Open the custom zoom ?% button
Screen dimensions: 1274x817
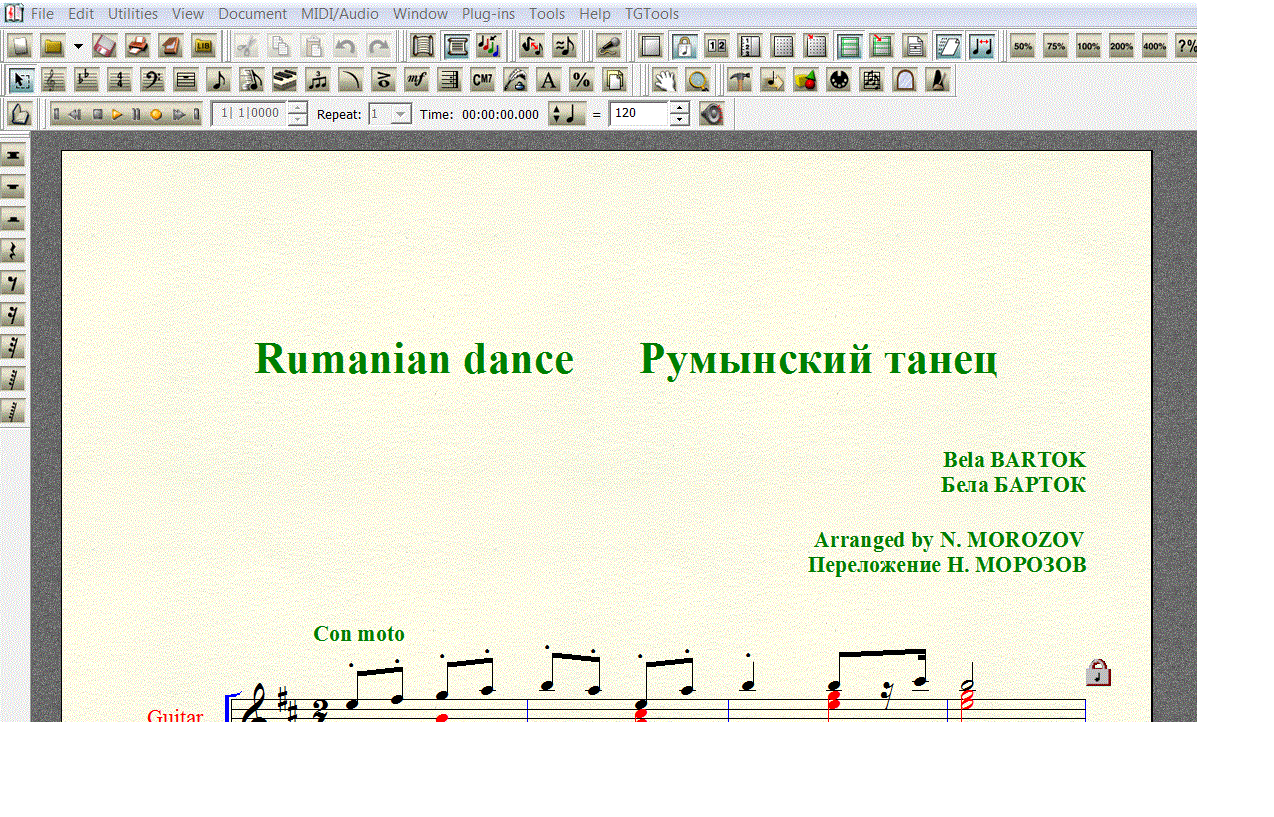pos(1185,46)
